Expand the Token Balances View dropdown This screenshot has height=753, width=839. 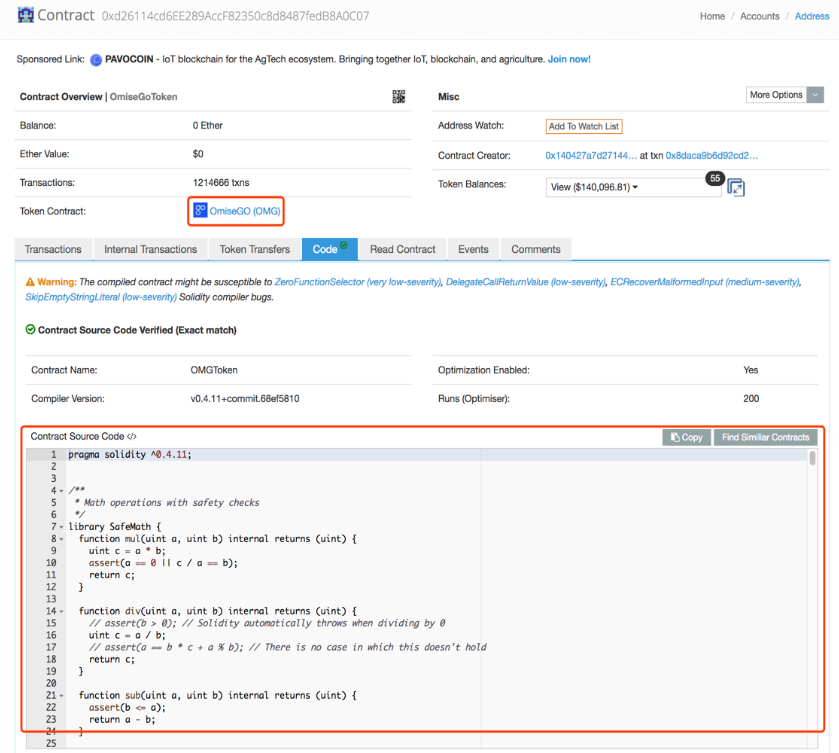[634, 187]
